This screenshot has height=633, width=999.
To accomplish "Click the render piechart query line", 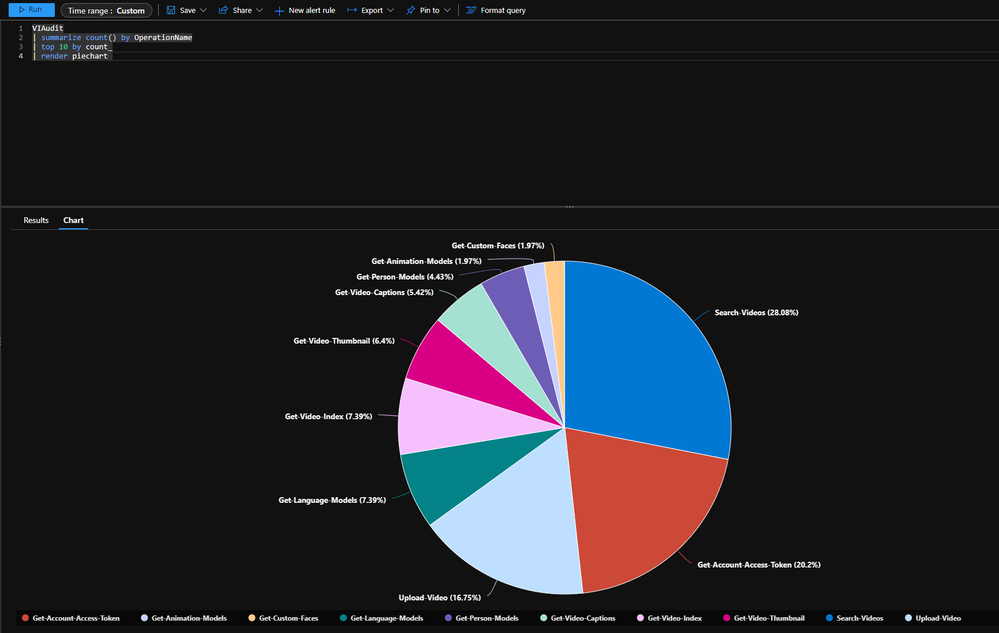I will pyautogui.click(x=71, y=56).
